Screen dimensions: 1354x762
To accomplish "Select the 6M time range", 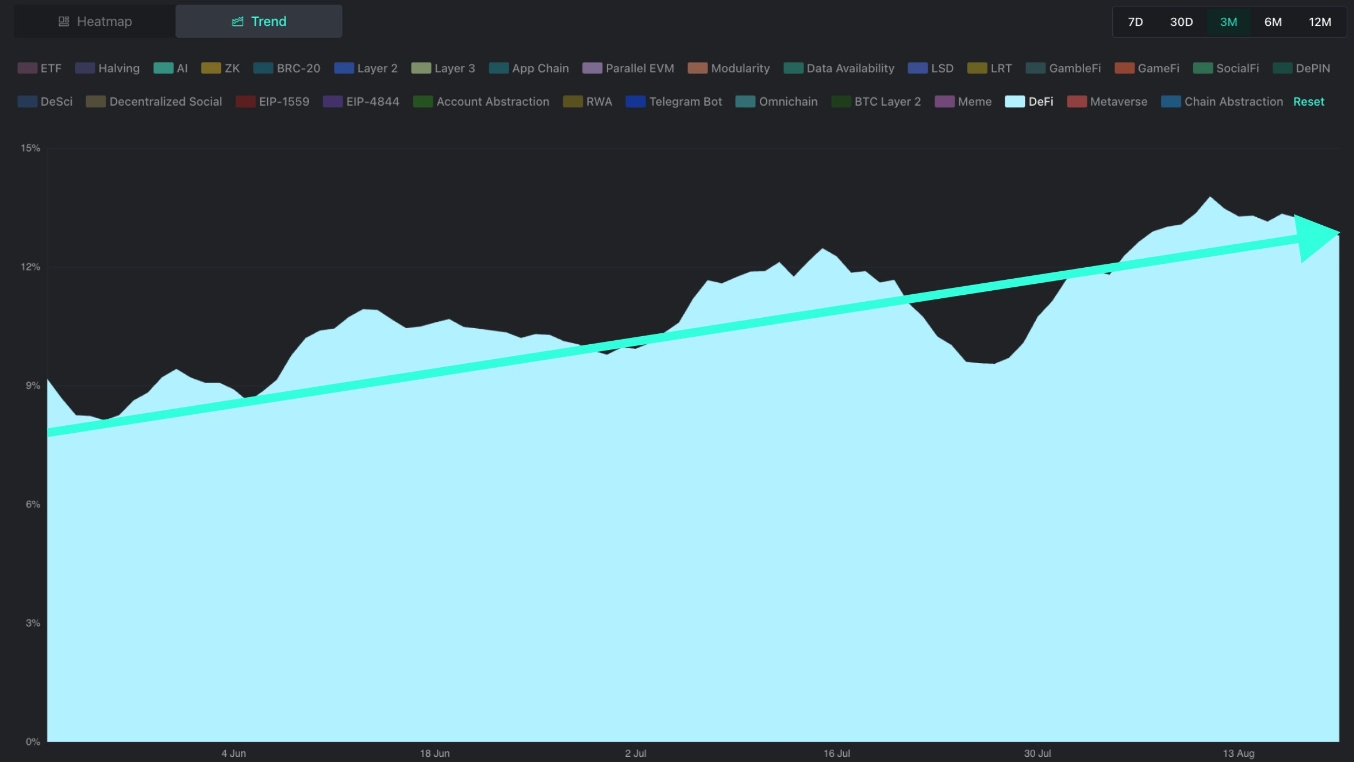I will click(x=1272, y=22).
